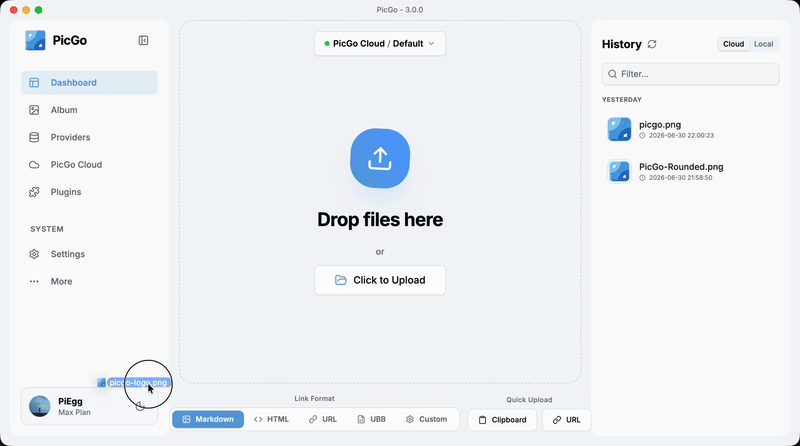The width and height of the screenshot is (800, 446).
Task: Upload from Clipboard via Quick Upload
Action: [502, 419]
